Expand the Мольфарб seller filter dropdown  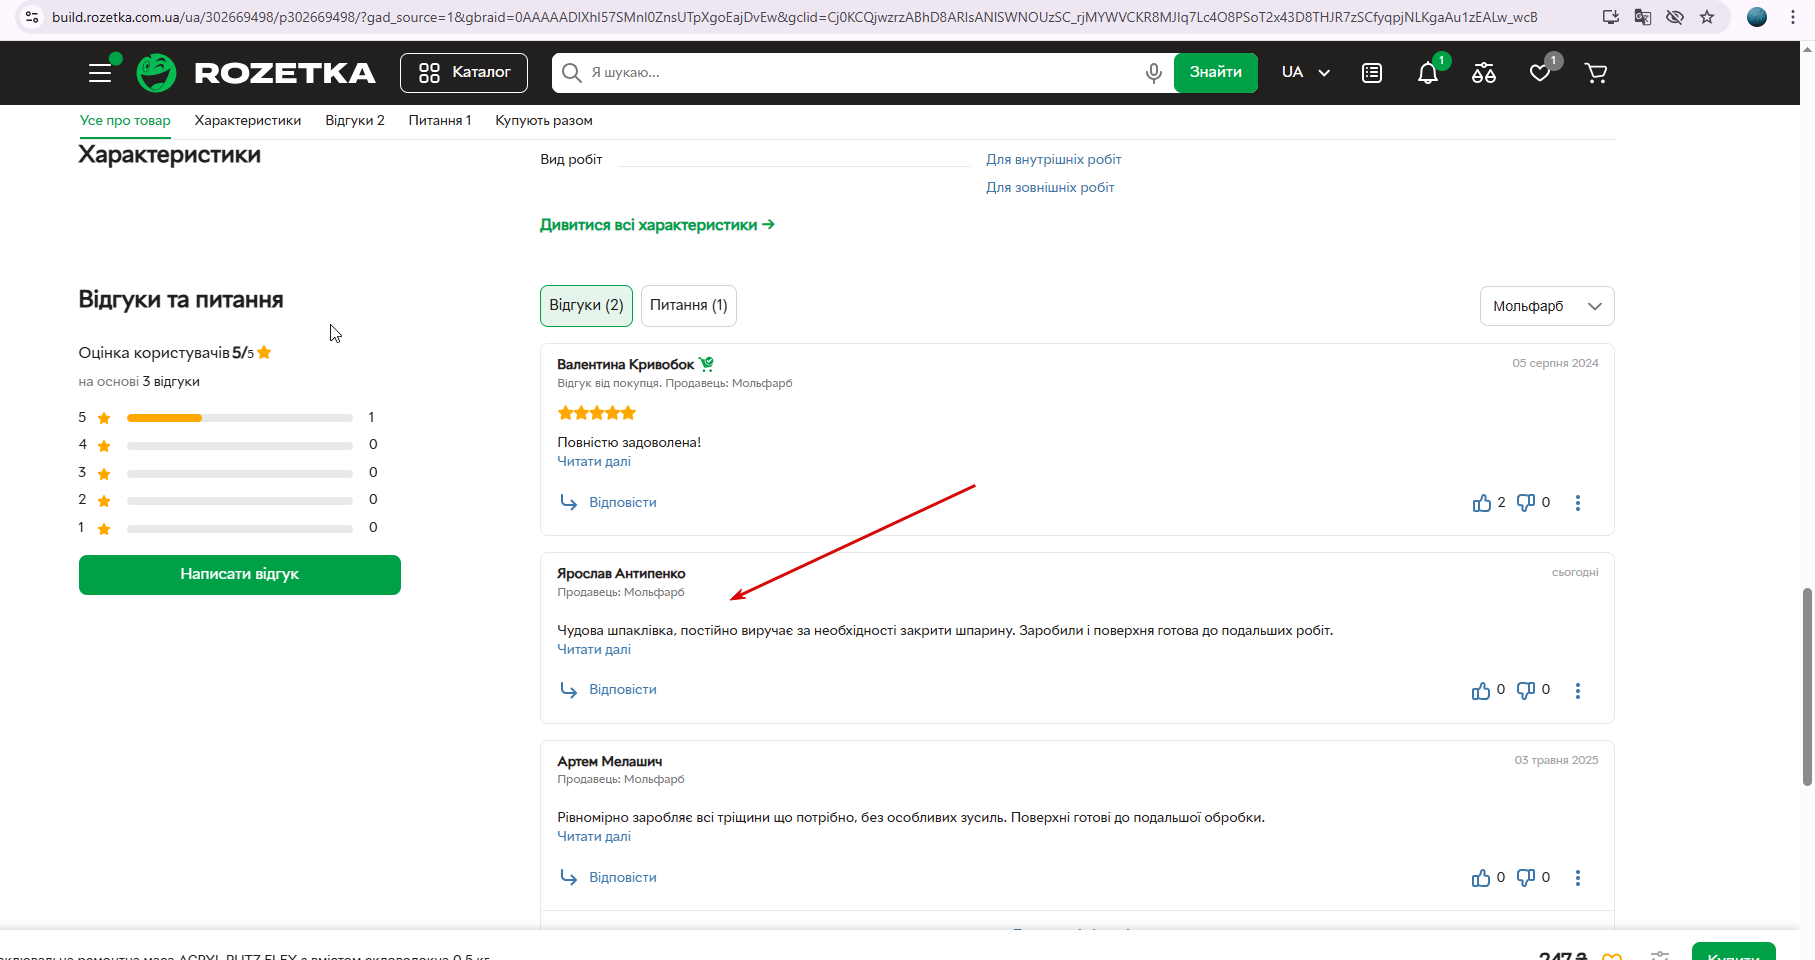coord(1547,306)
